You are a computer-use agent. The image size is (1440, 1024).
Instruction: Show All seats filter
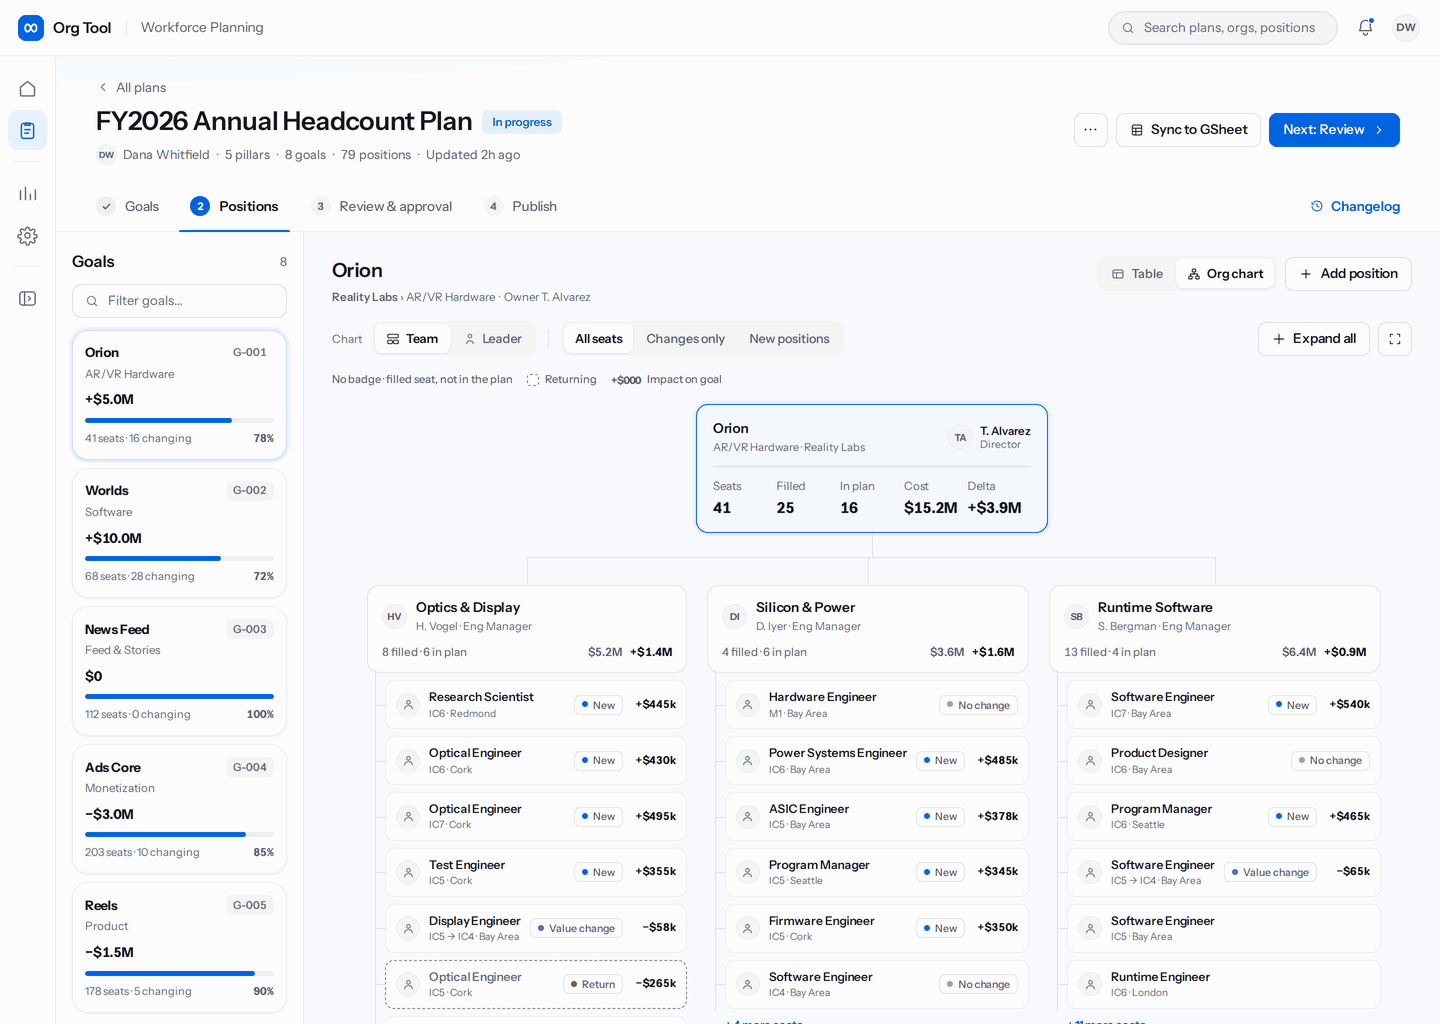point(599,339)
